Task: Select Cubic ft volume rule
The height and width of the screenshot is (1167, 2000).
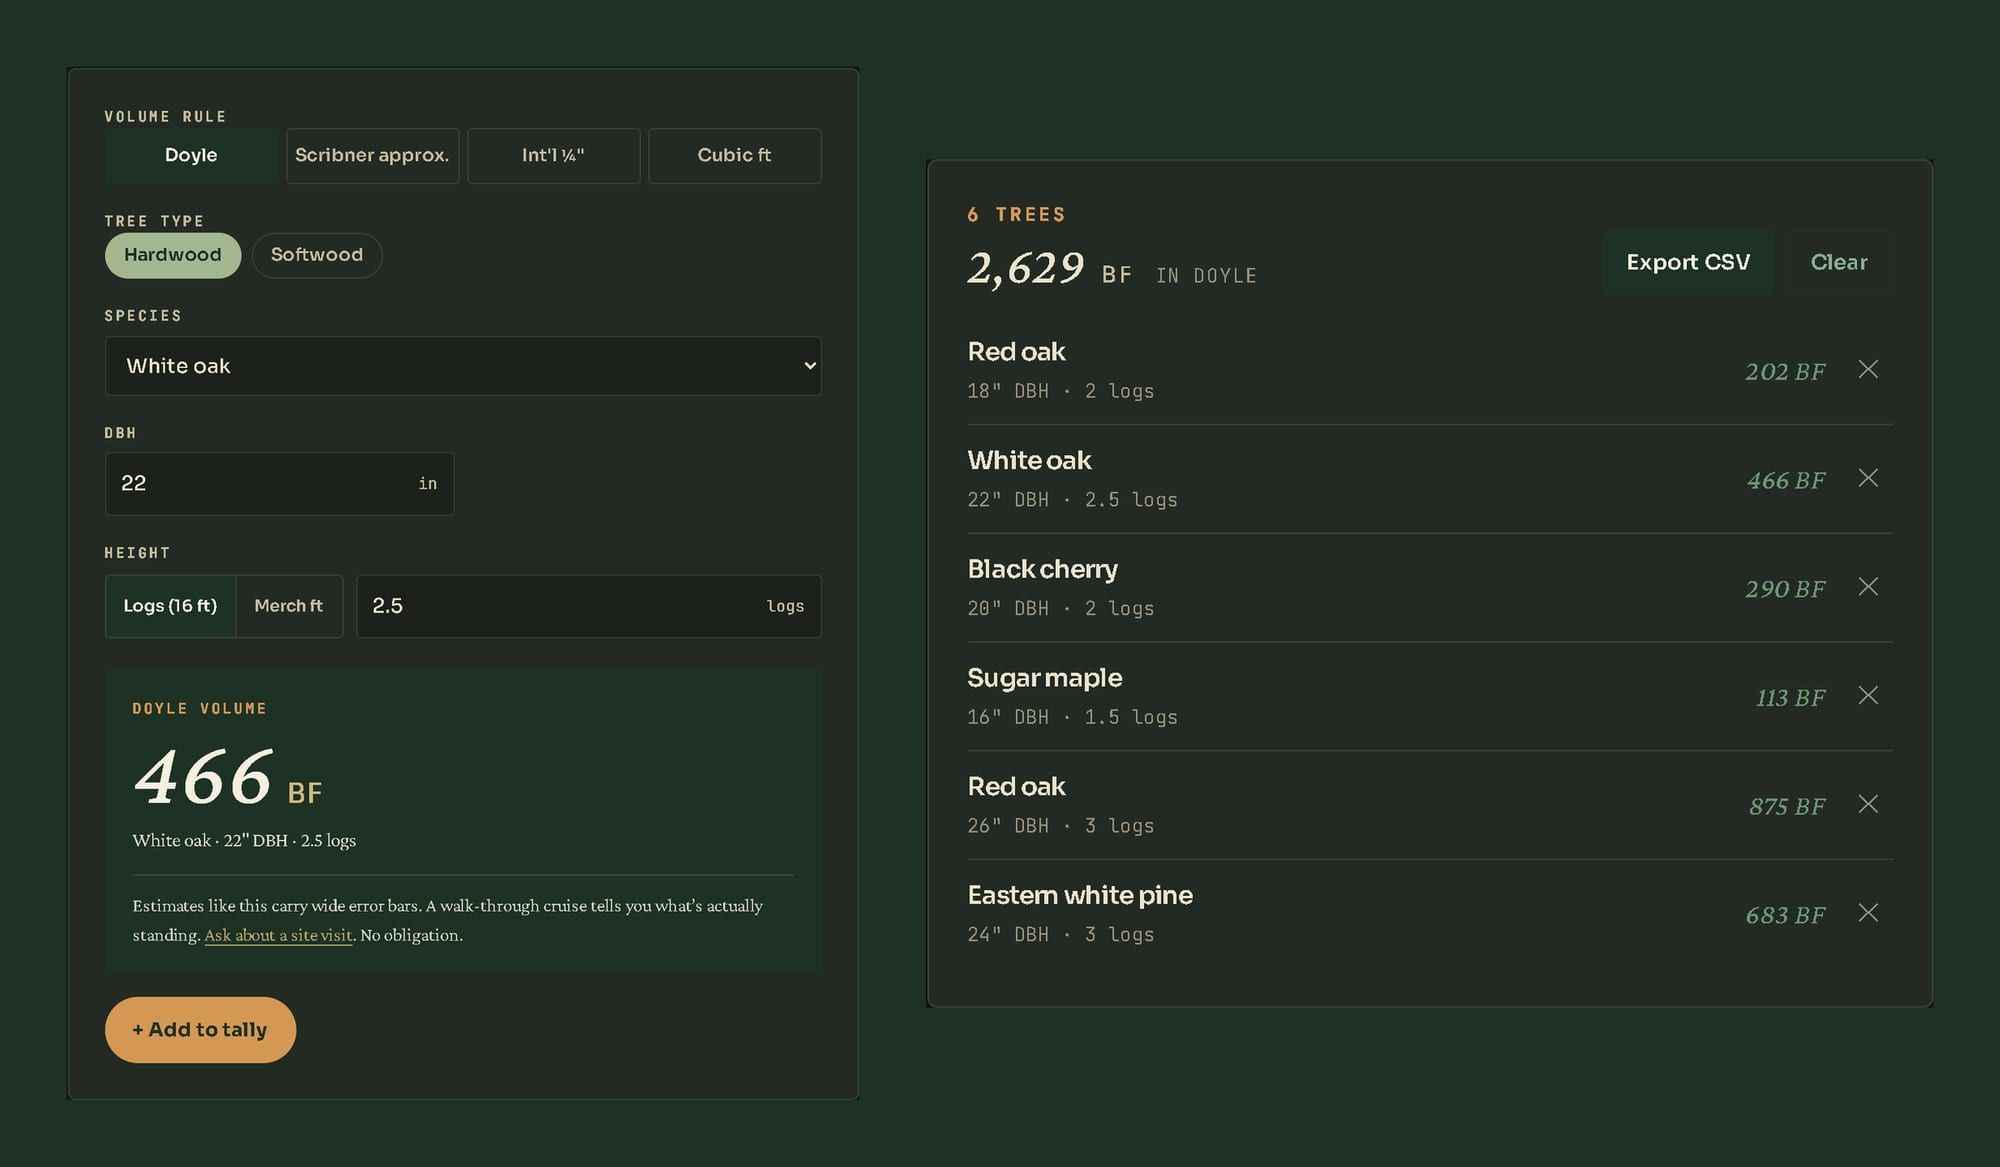Action: [x=735, y=156]
